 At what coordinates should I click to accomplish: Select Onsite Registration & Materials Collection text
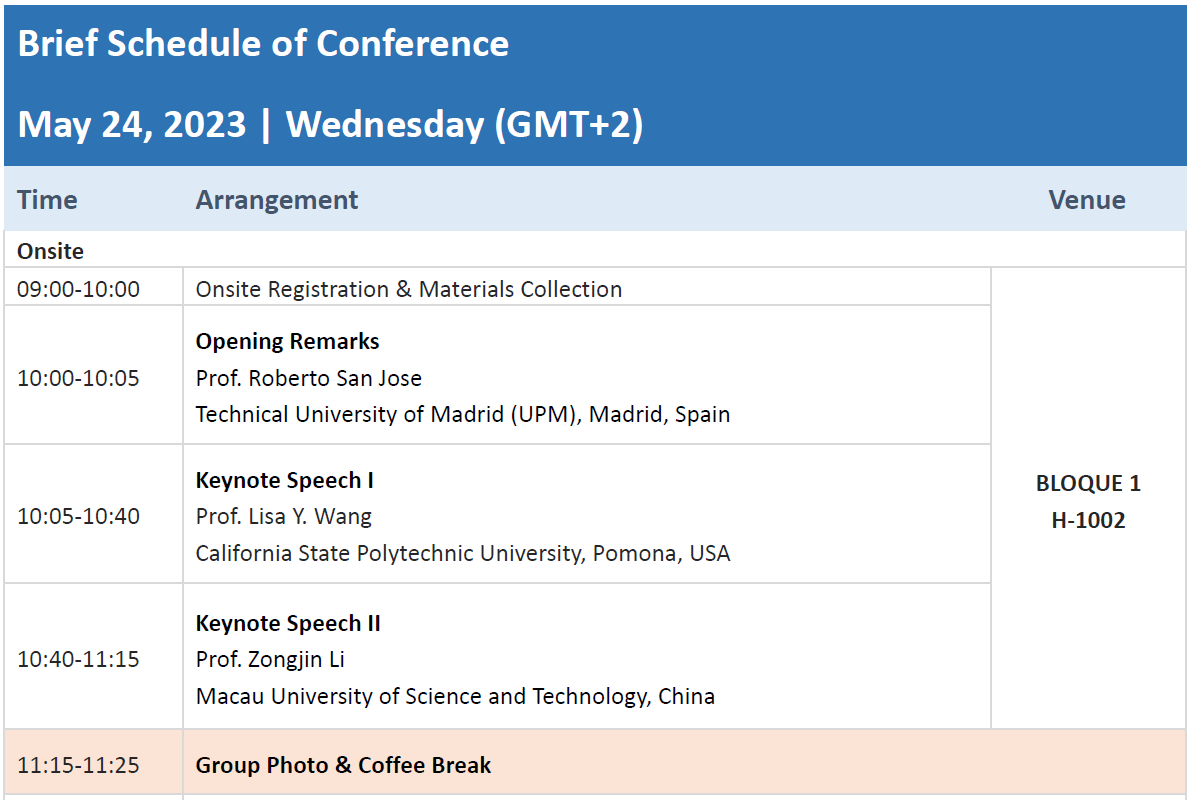point(409,289)
